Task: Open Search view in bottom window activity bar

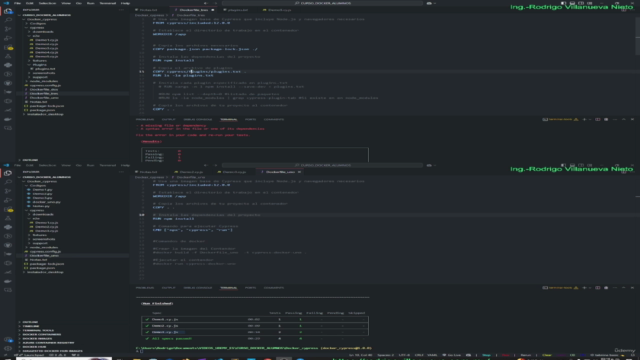Action: (8, 182)
